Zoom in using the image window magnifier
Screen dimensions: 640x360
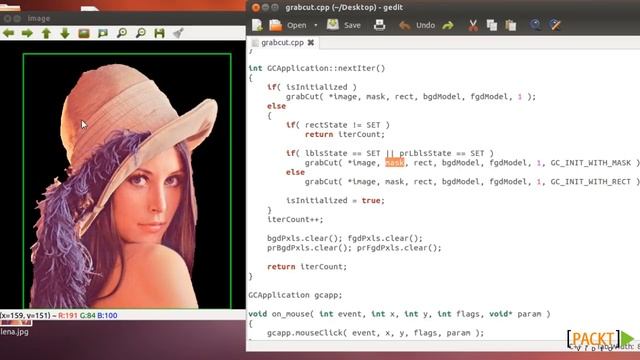[122, 33]
